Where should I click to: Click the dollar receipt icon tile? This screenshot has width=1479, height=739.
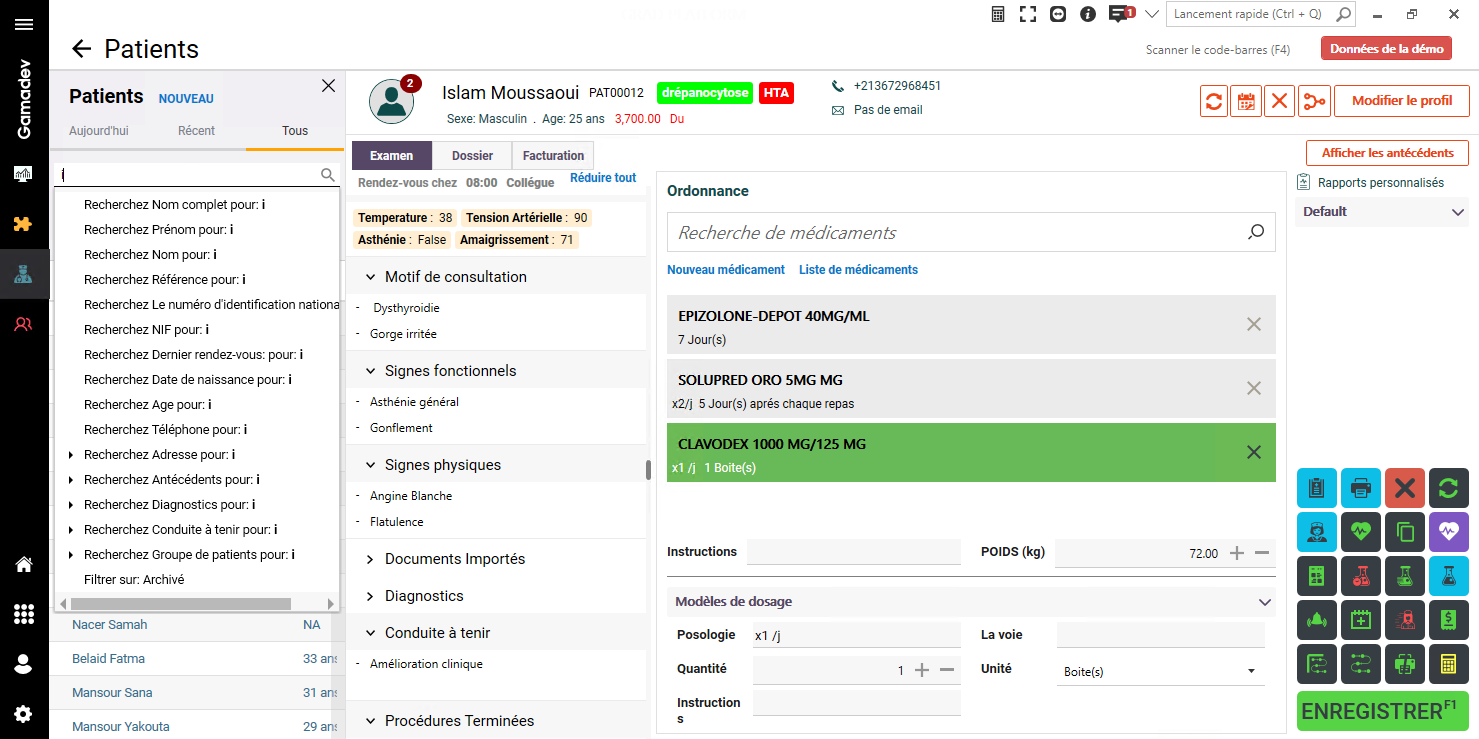pos(1448,620)
